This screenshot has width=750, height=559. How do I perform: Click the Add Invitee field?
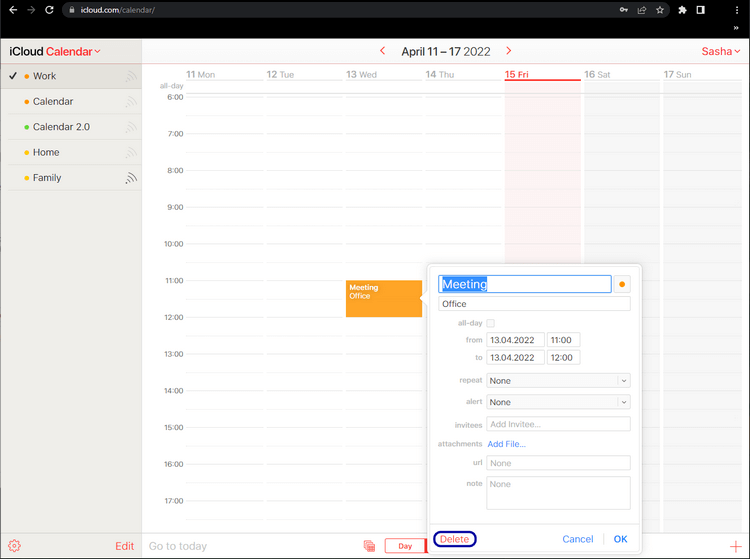558,424
